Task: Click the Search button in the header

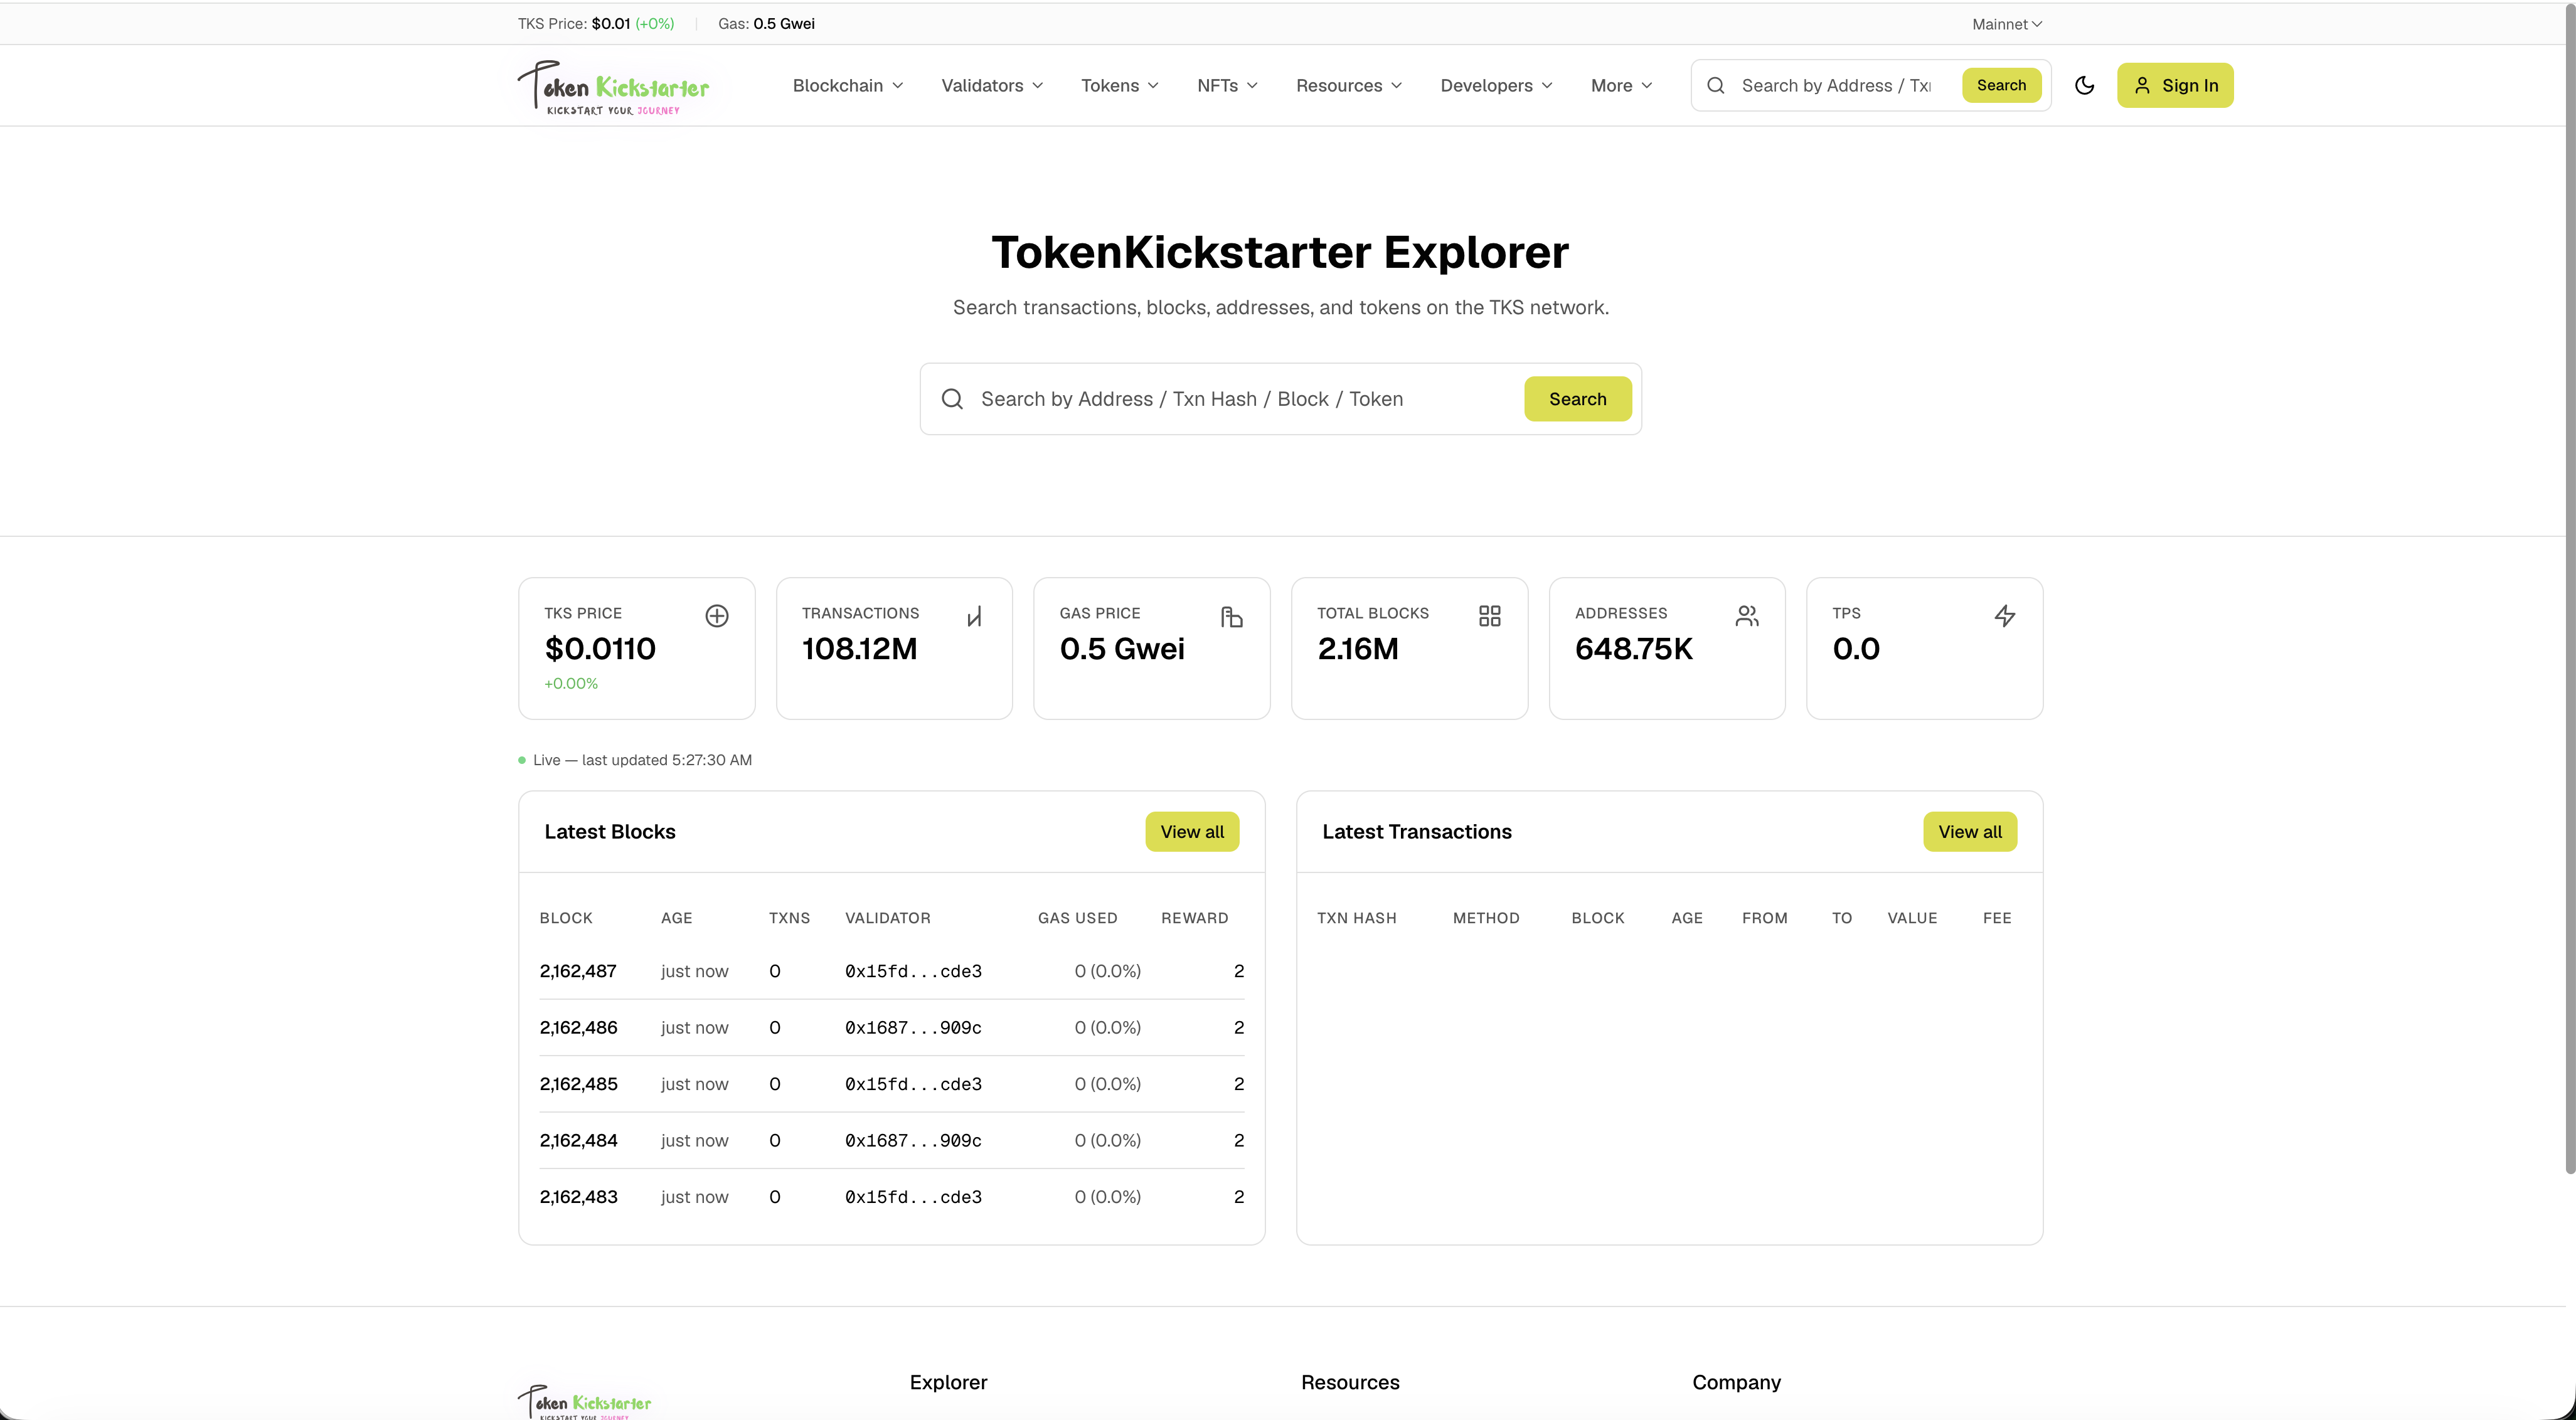Action: coord(2001,85)
